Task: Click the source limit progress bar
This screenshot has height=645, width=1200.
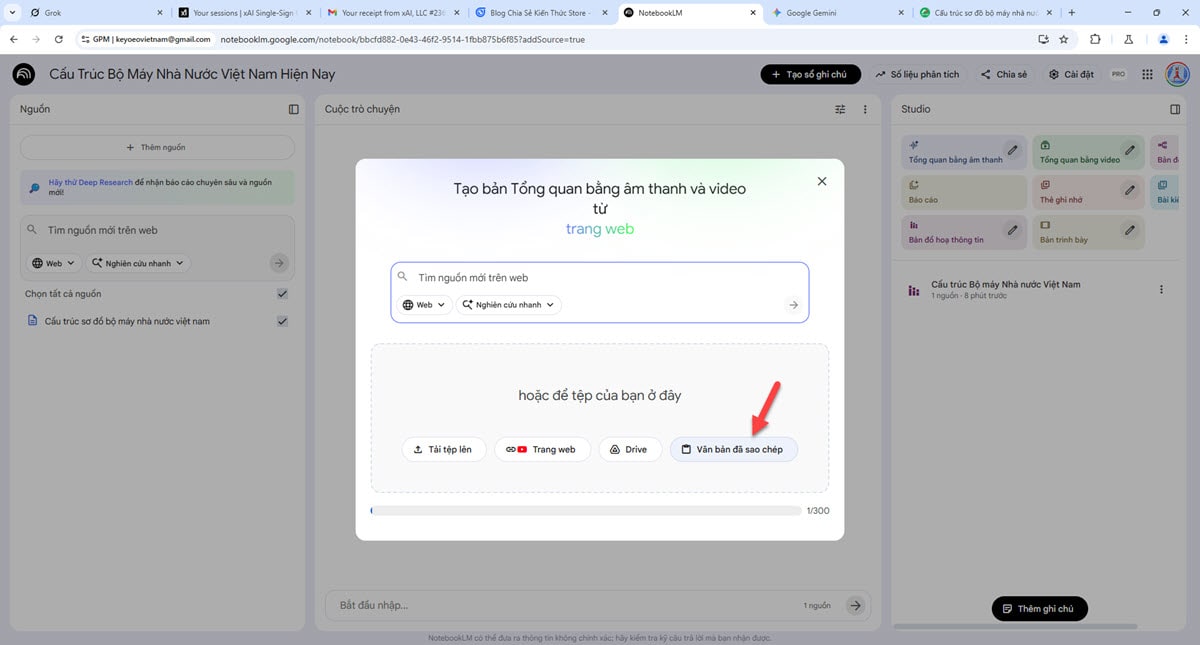Action: [585, 510]
